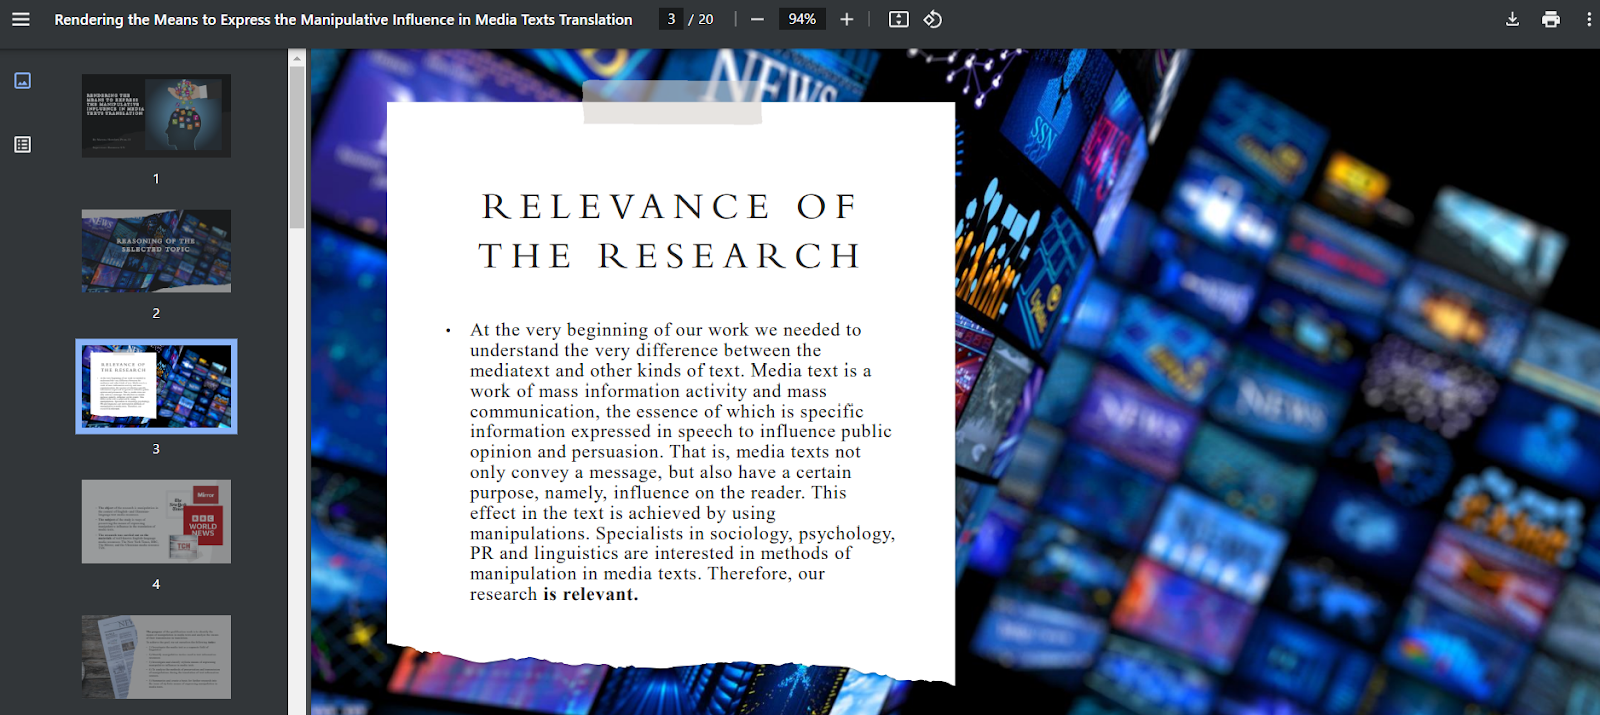Rotate the document counterclockwise

(933, 19)
